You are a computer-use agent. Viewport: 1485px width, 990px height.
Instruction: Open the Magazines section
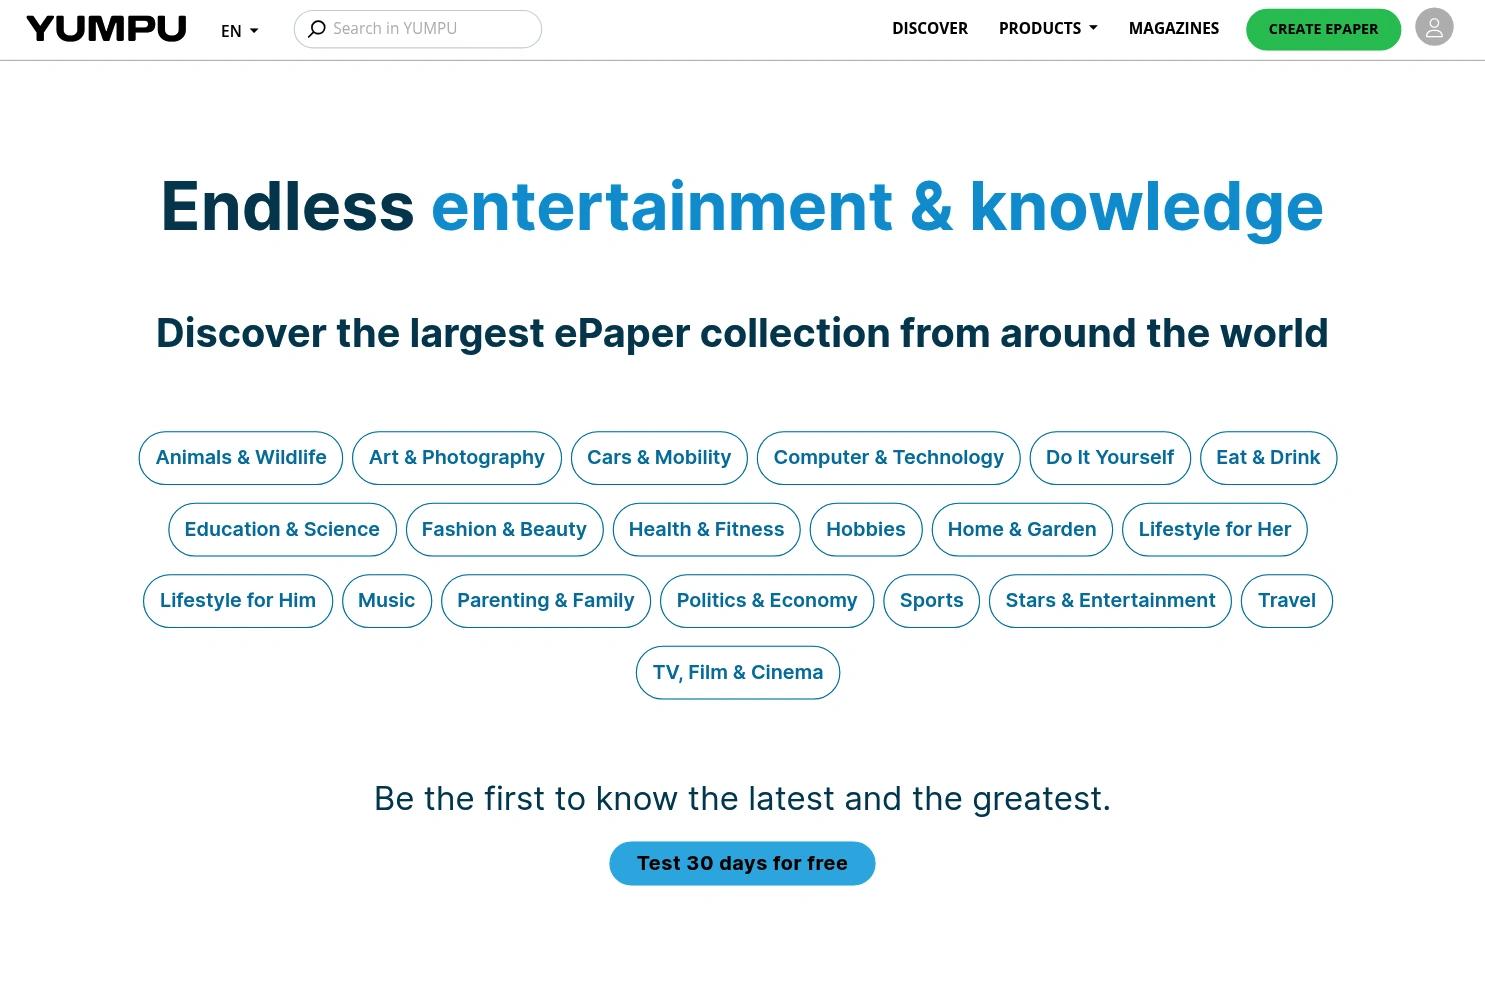pos(1173,28)
